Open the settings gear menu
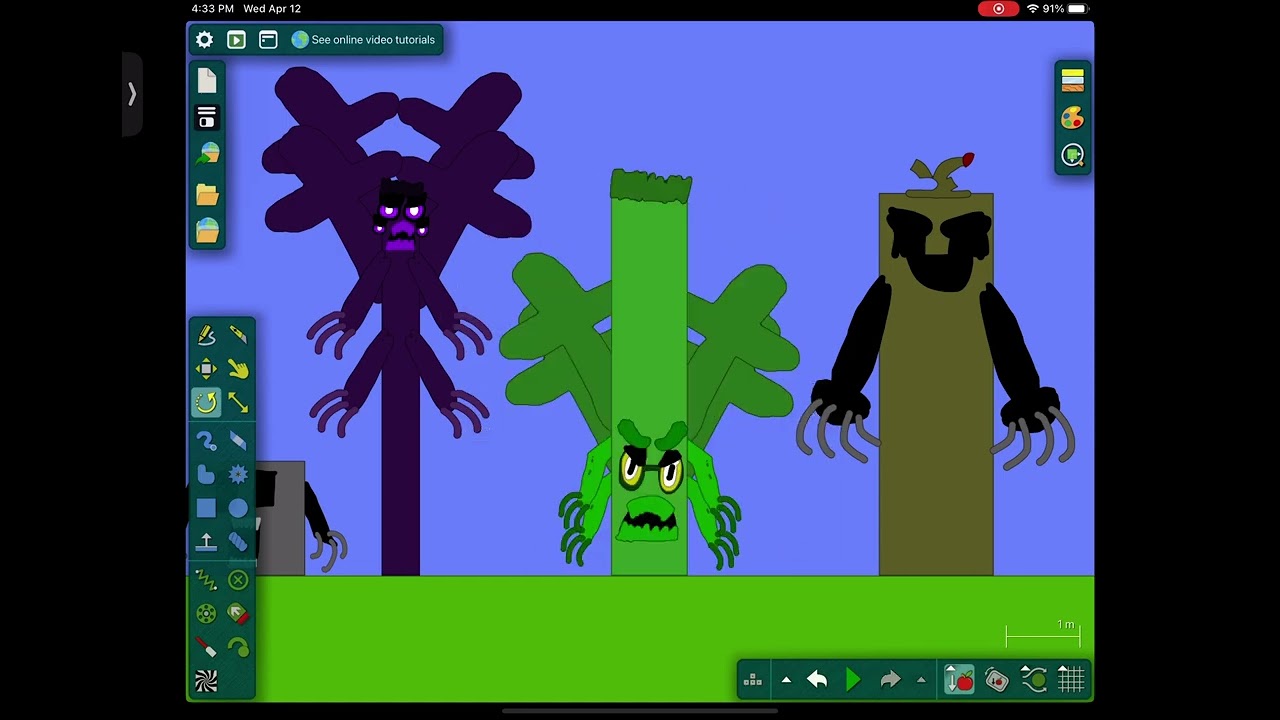This screenshot has height=720, width=1280. pos(205,40)
